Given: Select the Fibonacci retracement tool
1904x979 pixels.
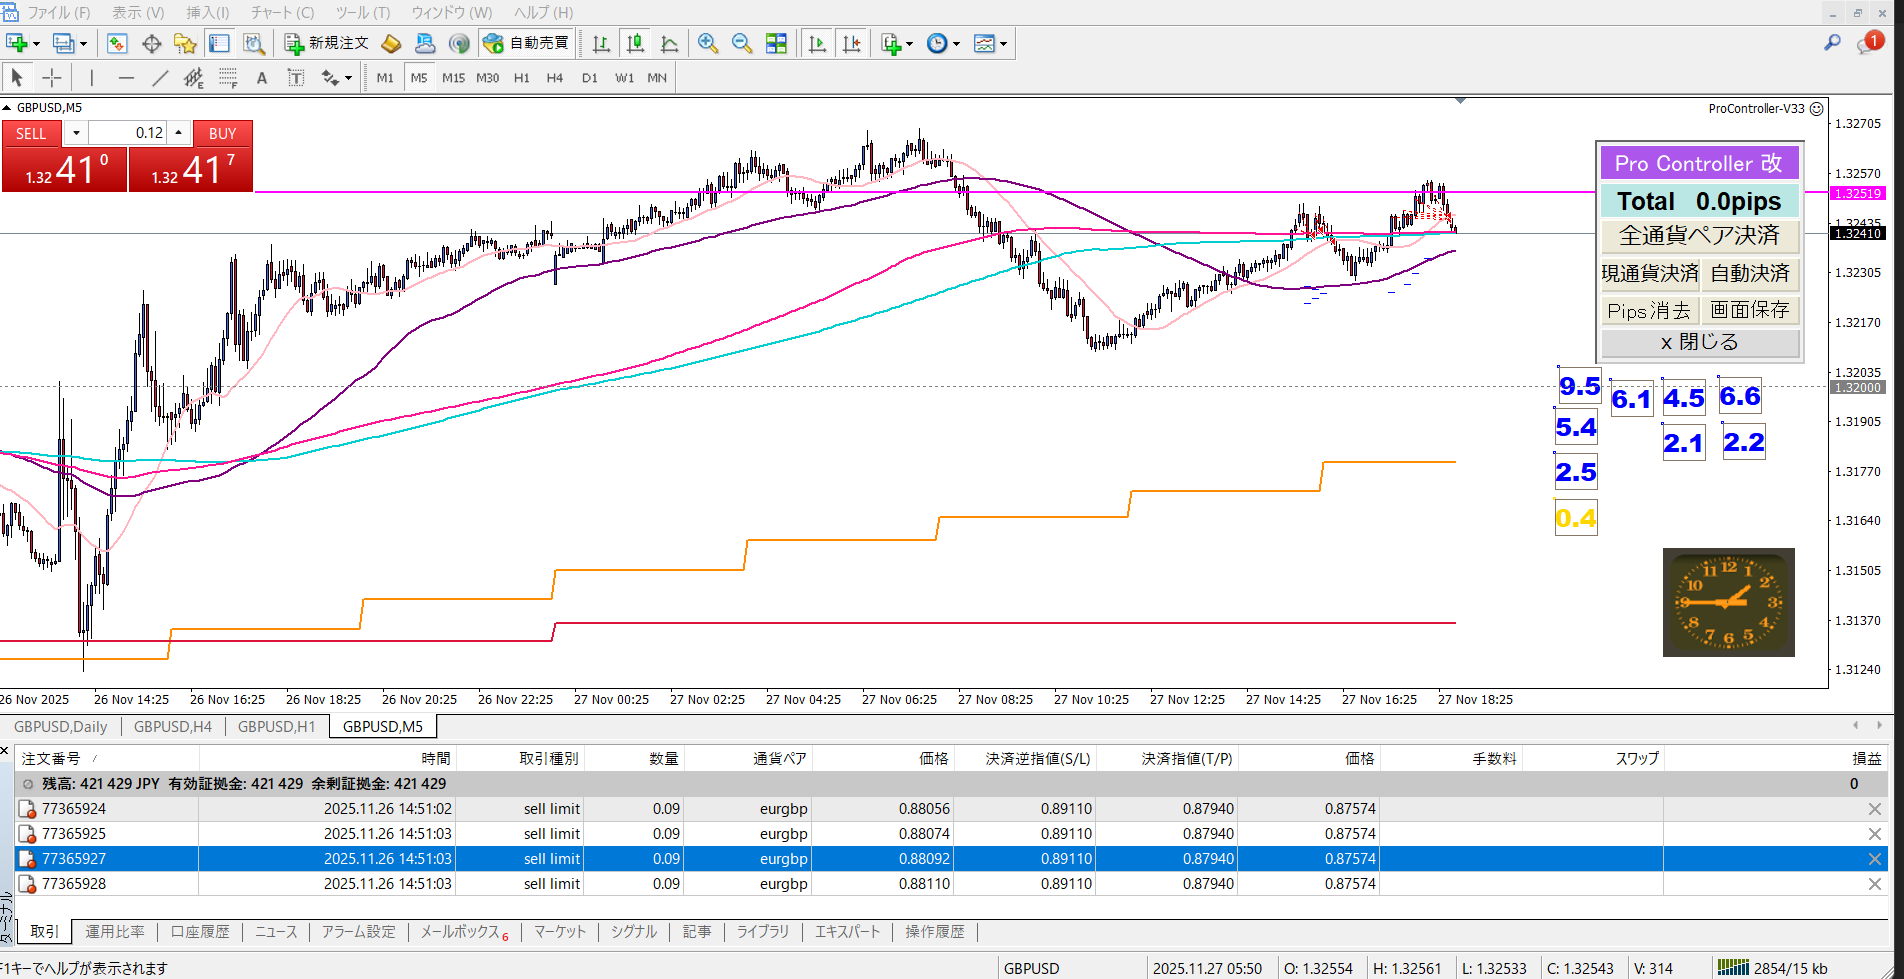Looking at the screenshot, I should (x=228, y=78).
